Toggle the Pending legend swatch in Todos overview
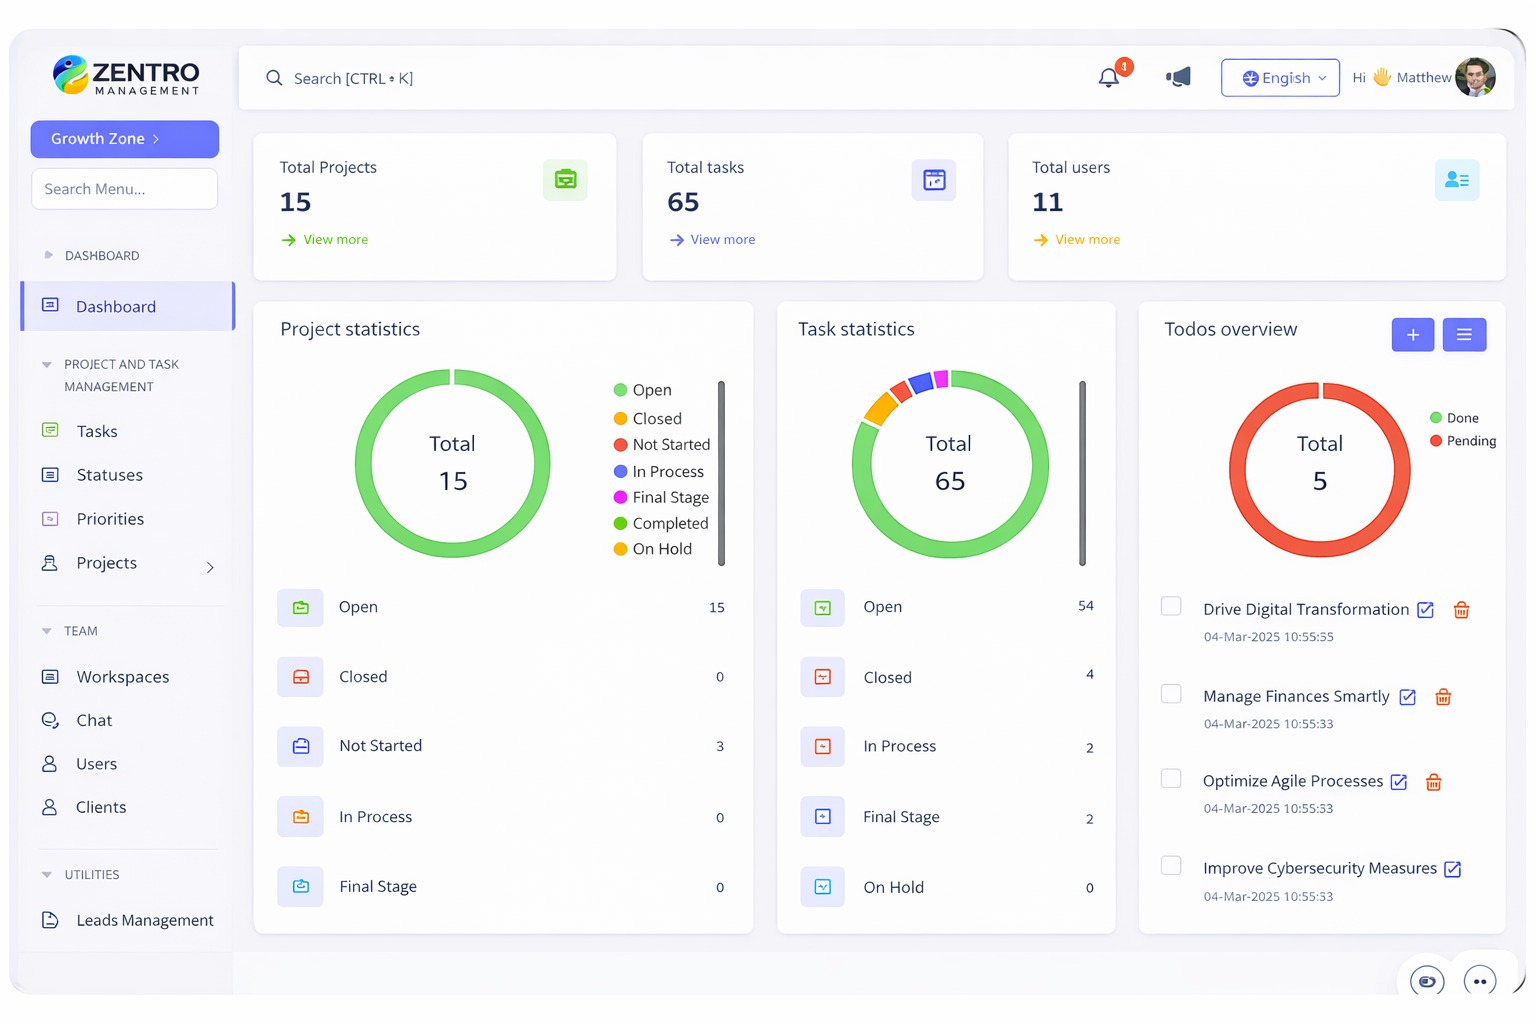 point(1436,441)
